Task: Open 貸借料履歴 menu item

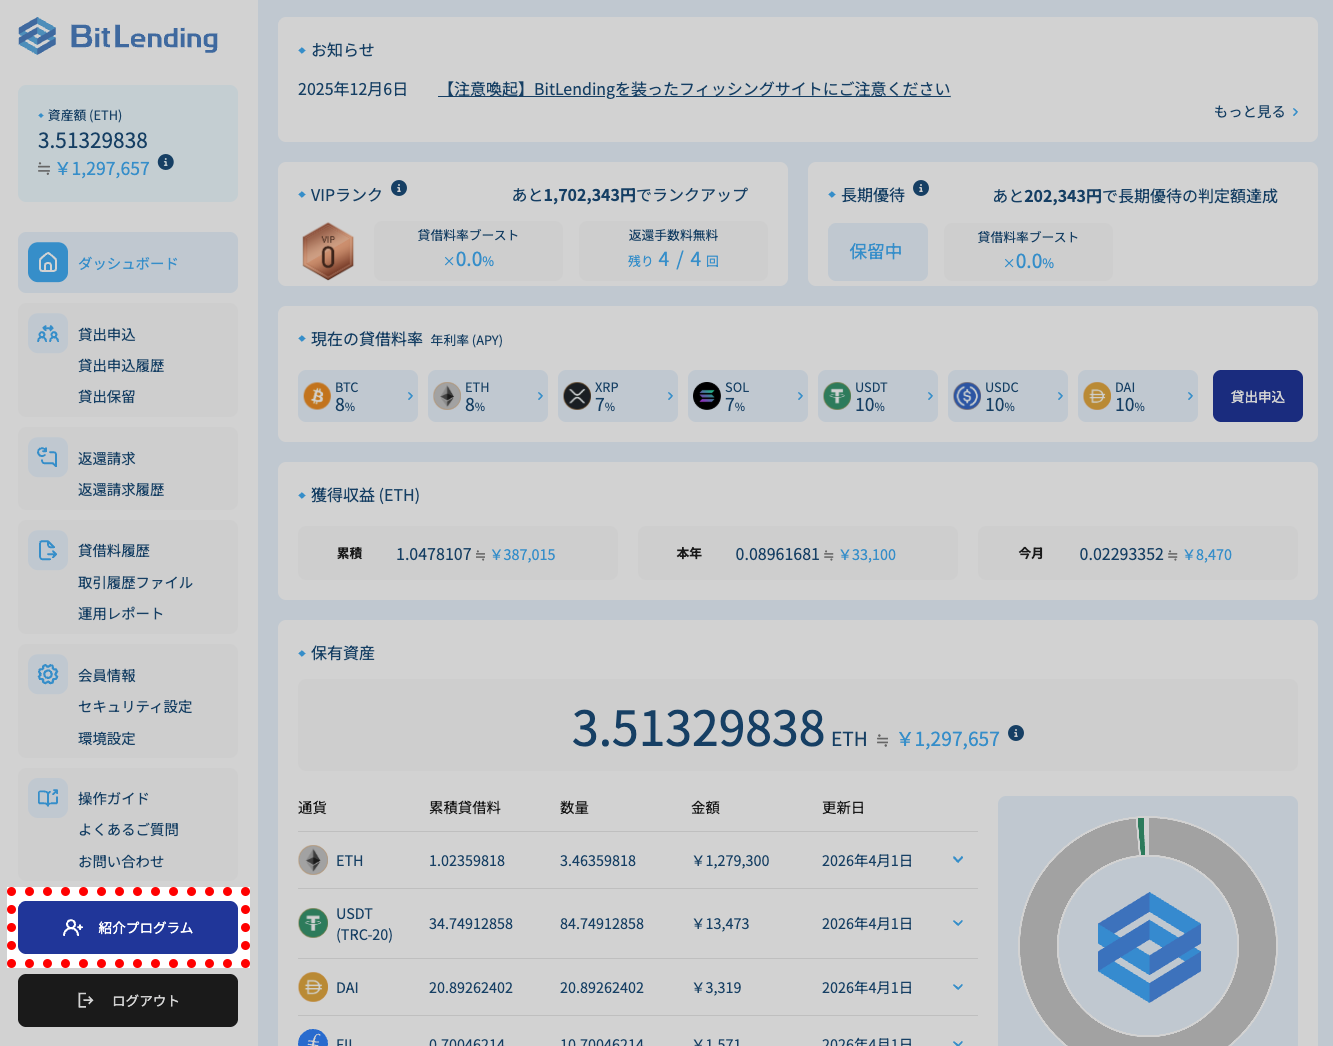Action: click(x=114, y=551)
